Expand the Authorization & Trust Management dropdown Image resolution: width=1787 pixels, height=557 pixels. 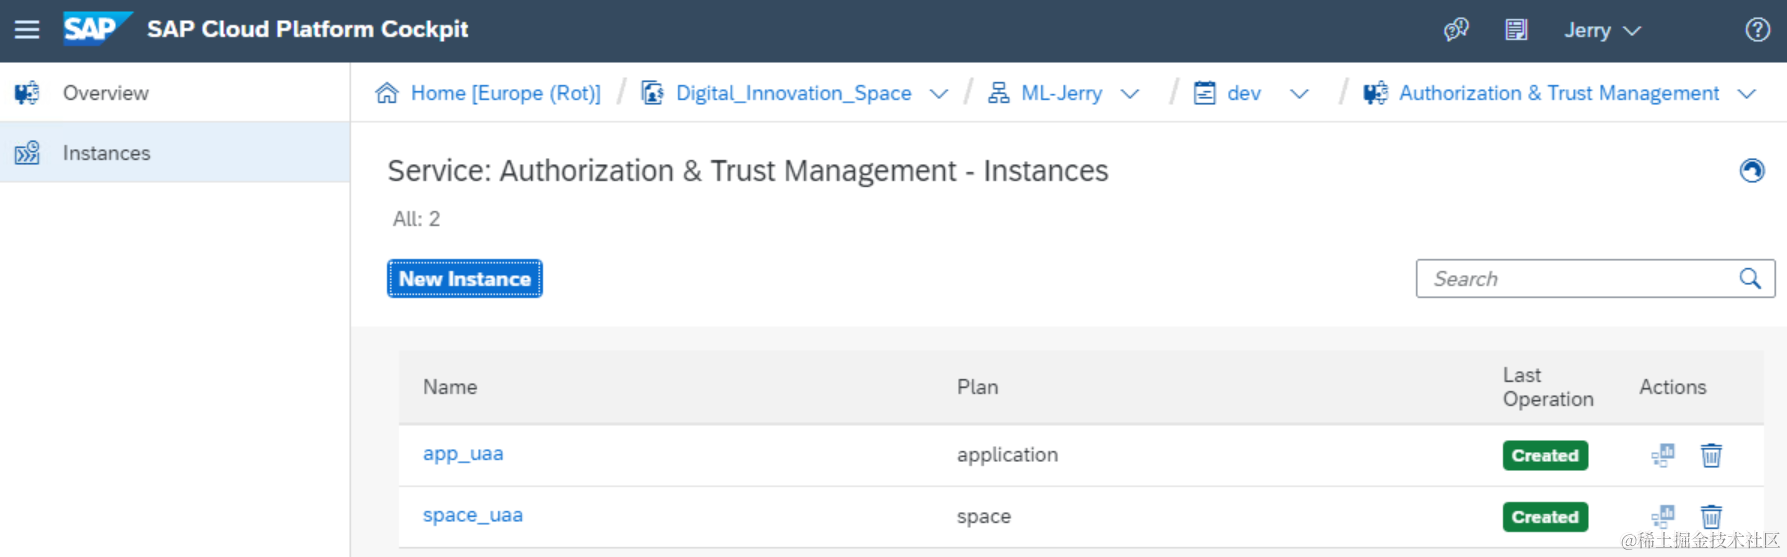1747,94
